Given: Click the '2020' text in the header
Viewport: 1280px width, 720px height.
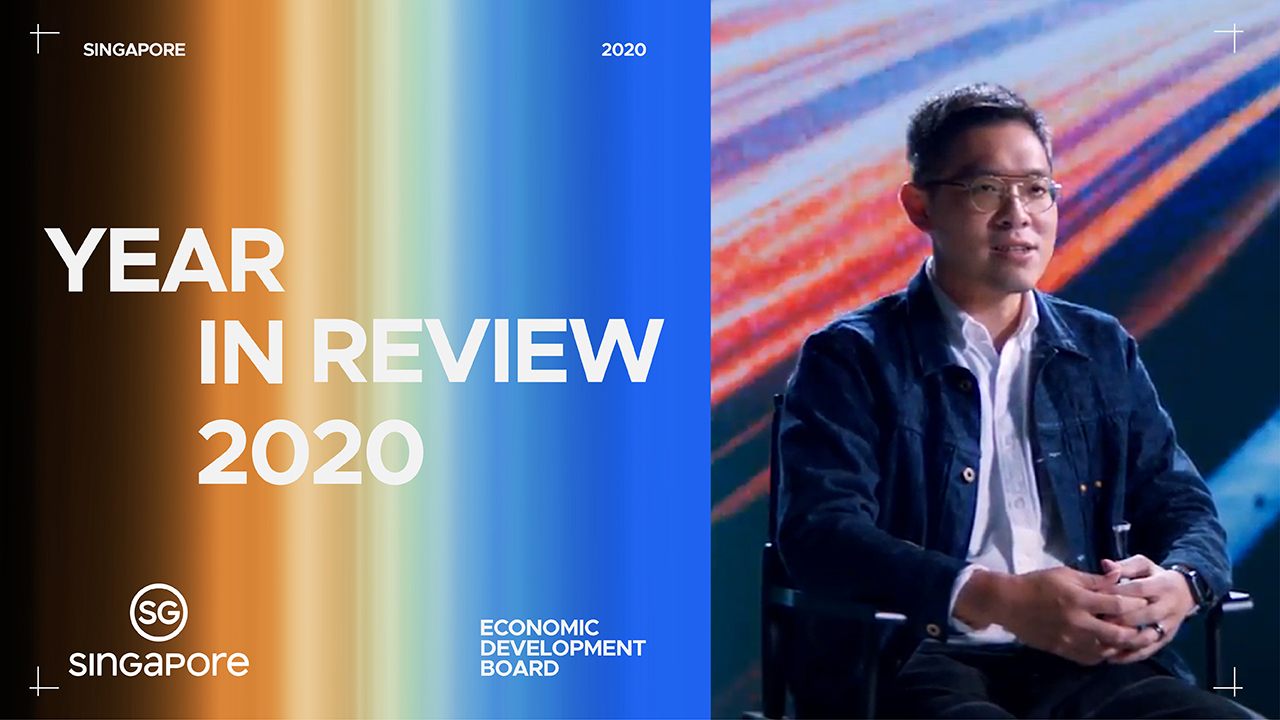Looking at the screenshot, I should (x=624, y=49).
